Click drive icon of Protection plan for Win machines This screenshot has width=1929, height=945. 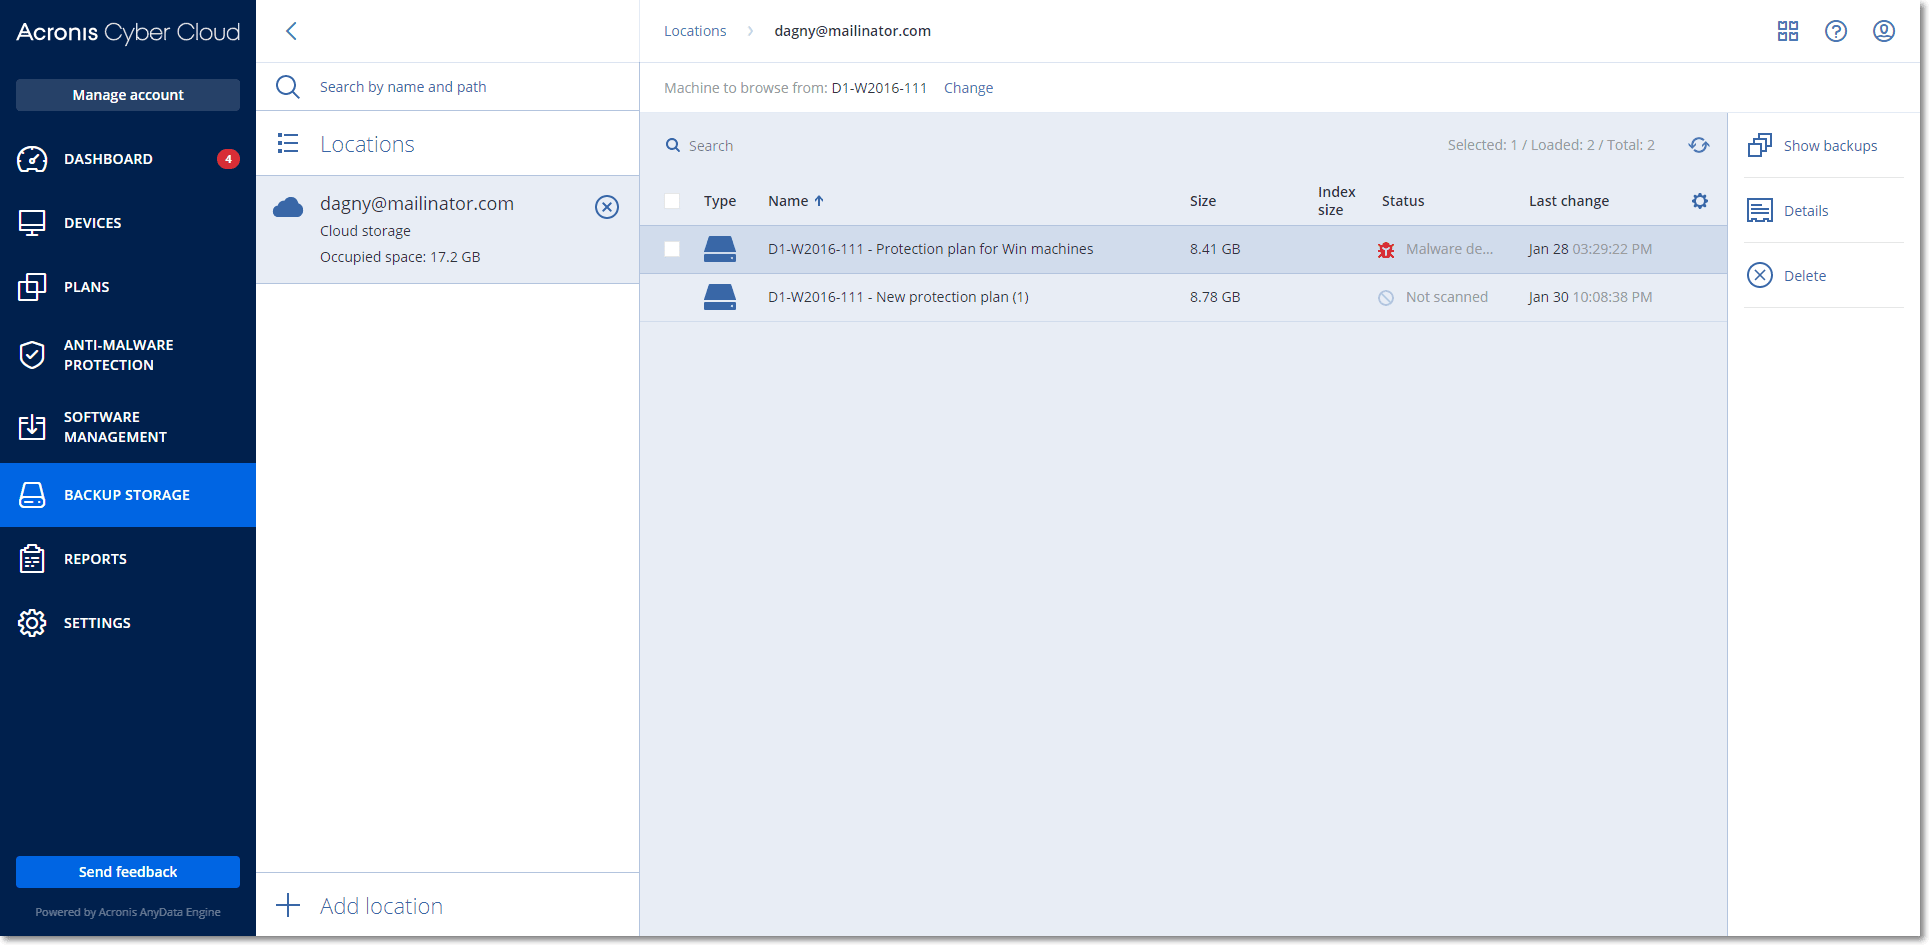[720, 249]
